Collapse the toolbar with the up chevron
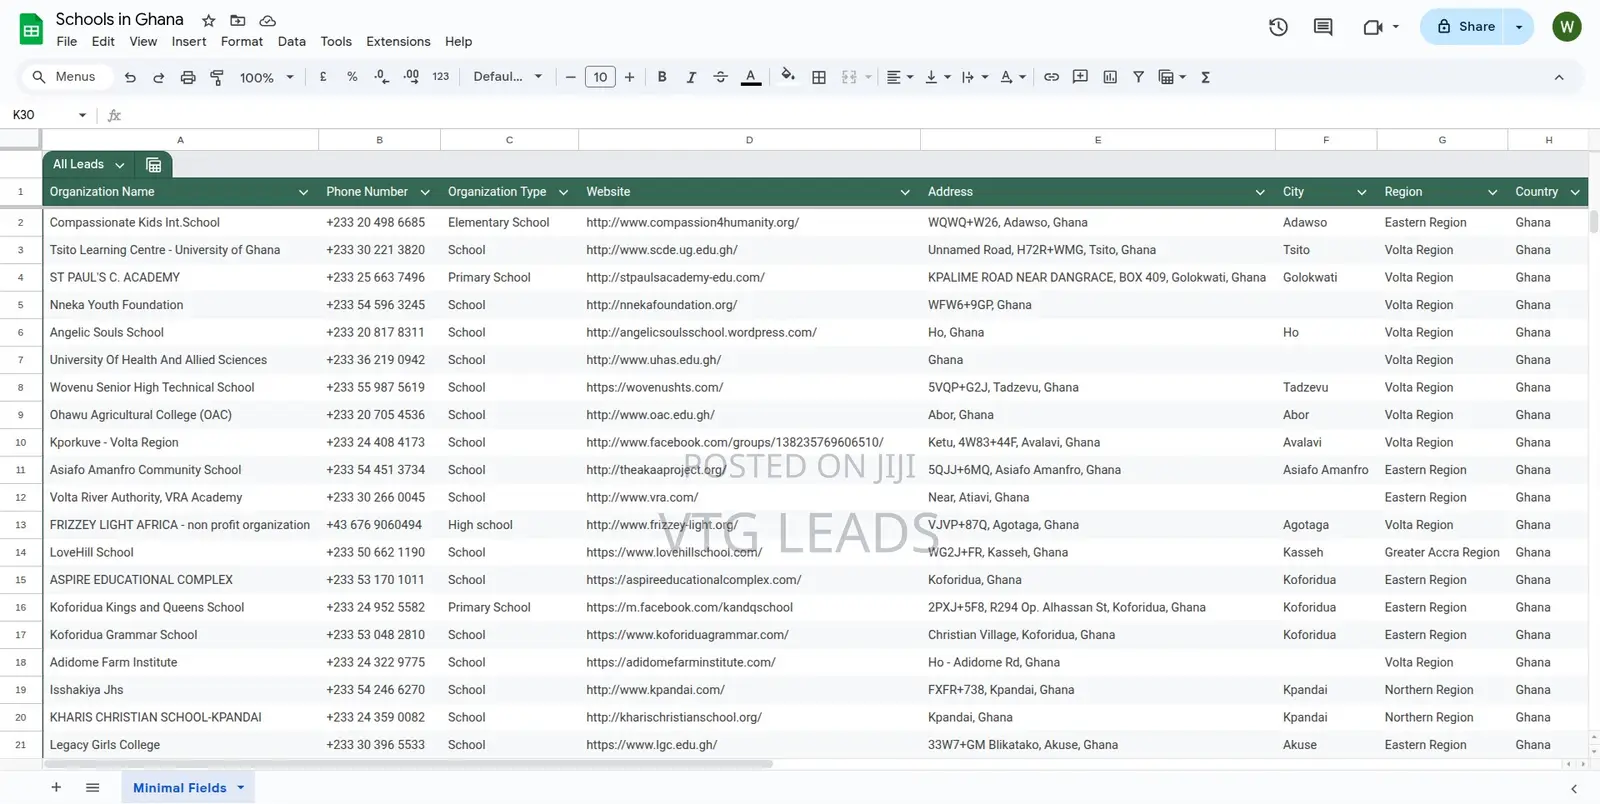The width and height of the screenshot is (1600, 804). pos(1558,77)
